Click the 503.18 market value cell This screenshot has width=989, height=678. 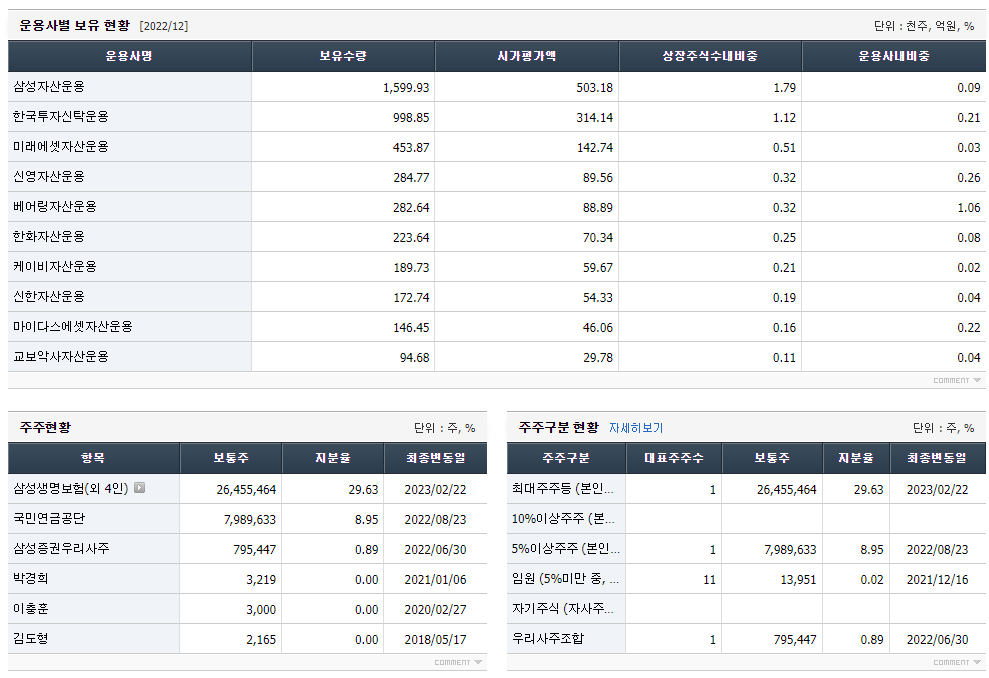pyautogui.click(x=594, y=88)
